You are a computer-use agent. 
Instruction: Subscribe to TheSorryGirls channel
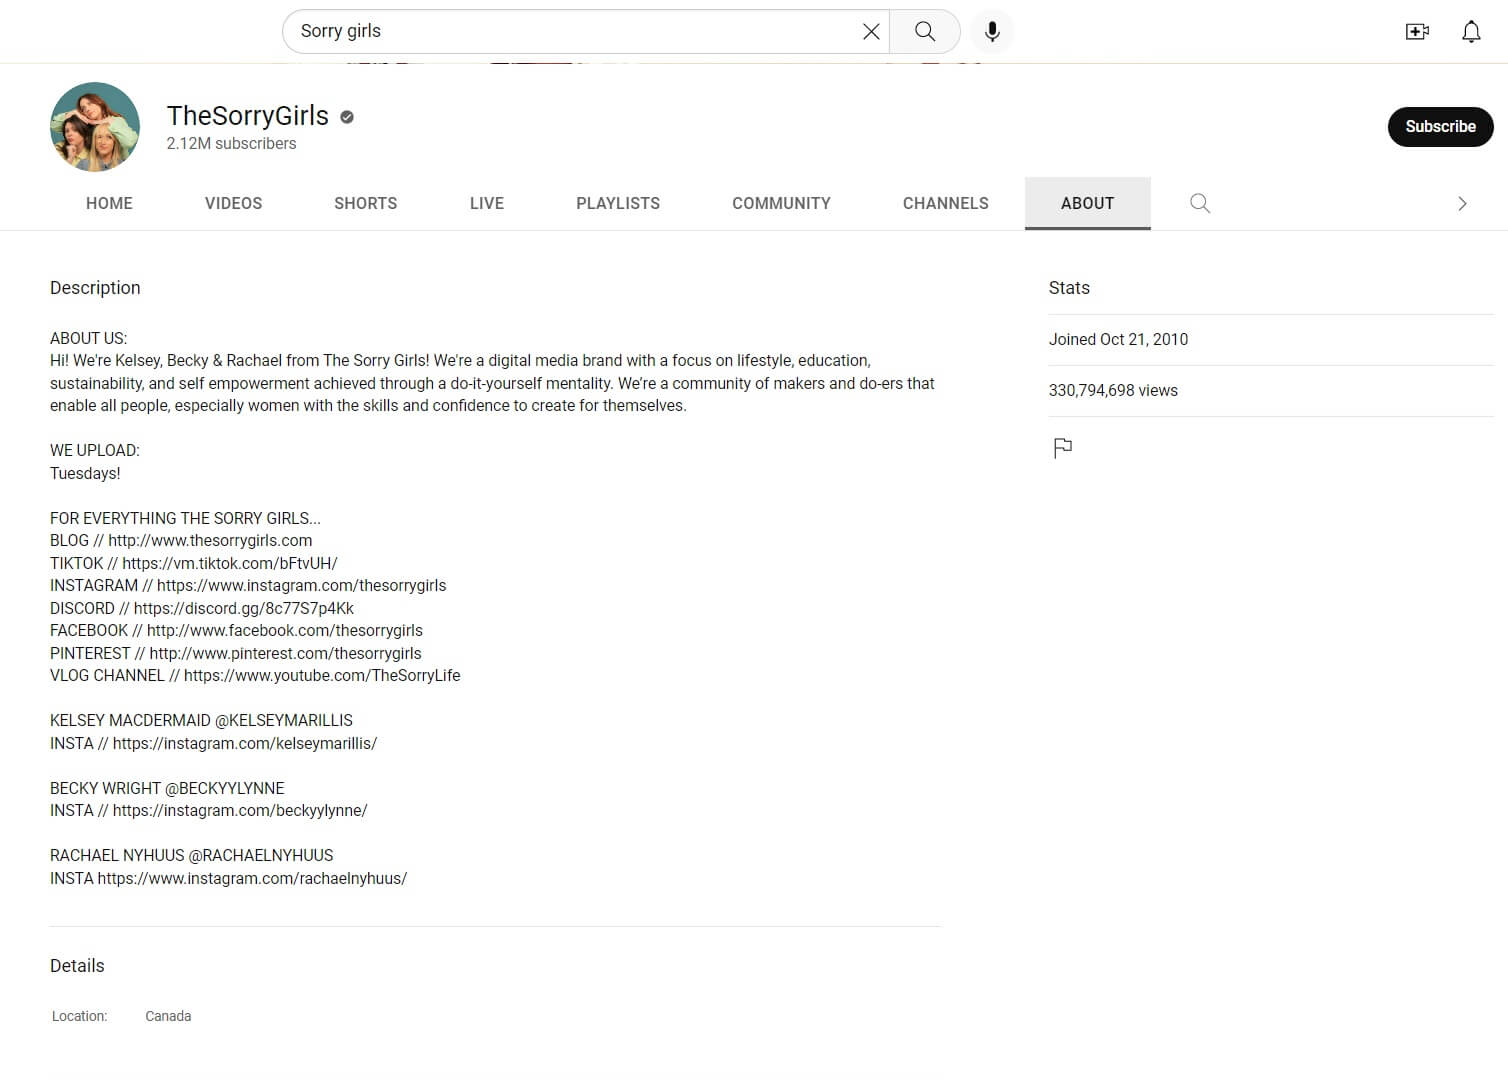tap(1440, 127)
